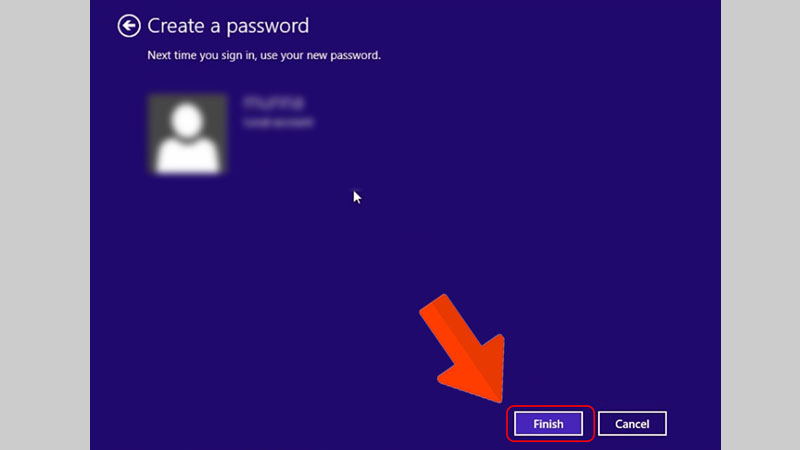Image resolution: width=800 pixels, height=450 pixels.
Task: Click the blurred username text beside avatar
Action: tap(274, 103)
